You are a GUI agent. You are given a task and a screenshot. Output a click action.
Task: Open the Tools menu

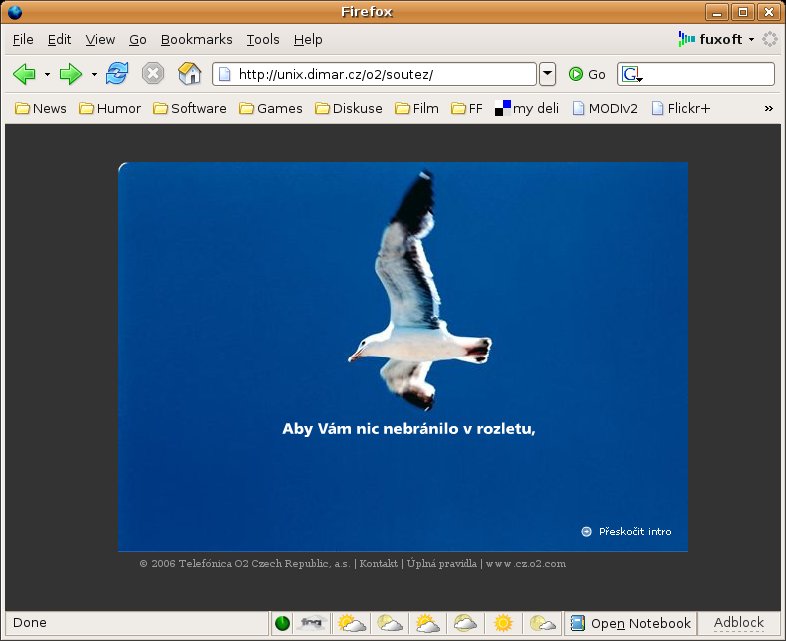click(x=263, y=40)
